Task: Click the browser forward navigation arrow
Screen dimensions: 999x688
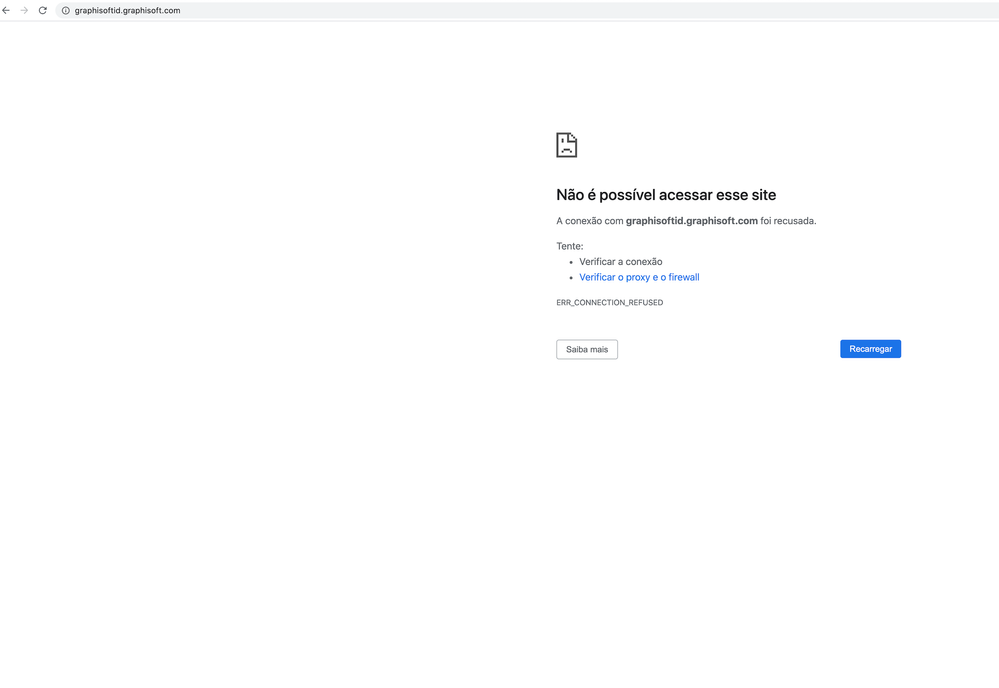Action: [25, 10]
